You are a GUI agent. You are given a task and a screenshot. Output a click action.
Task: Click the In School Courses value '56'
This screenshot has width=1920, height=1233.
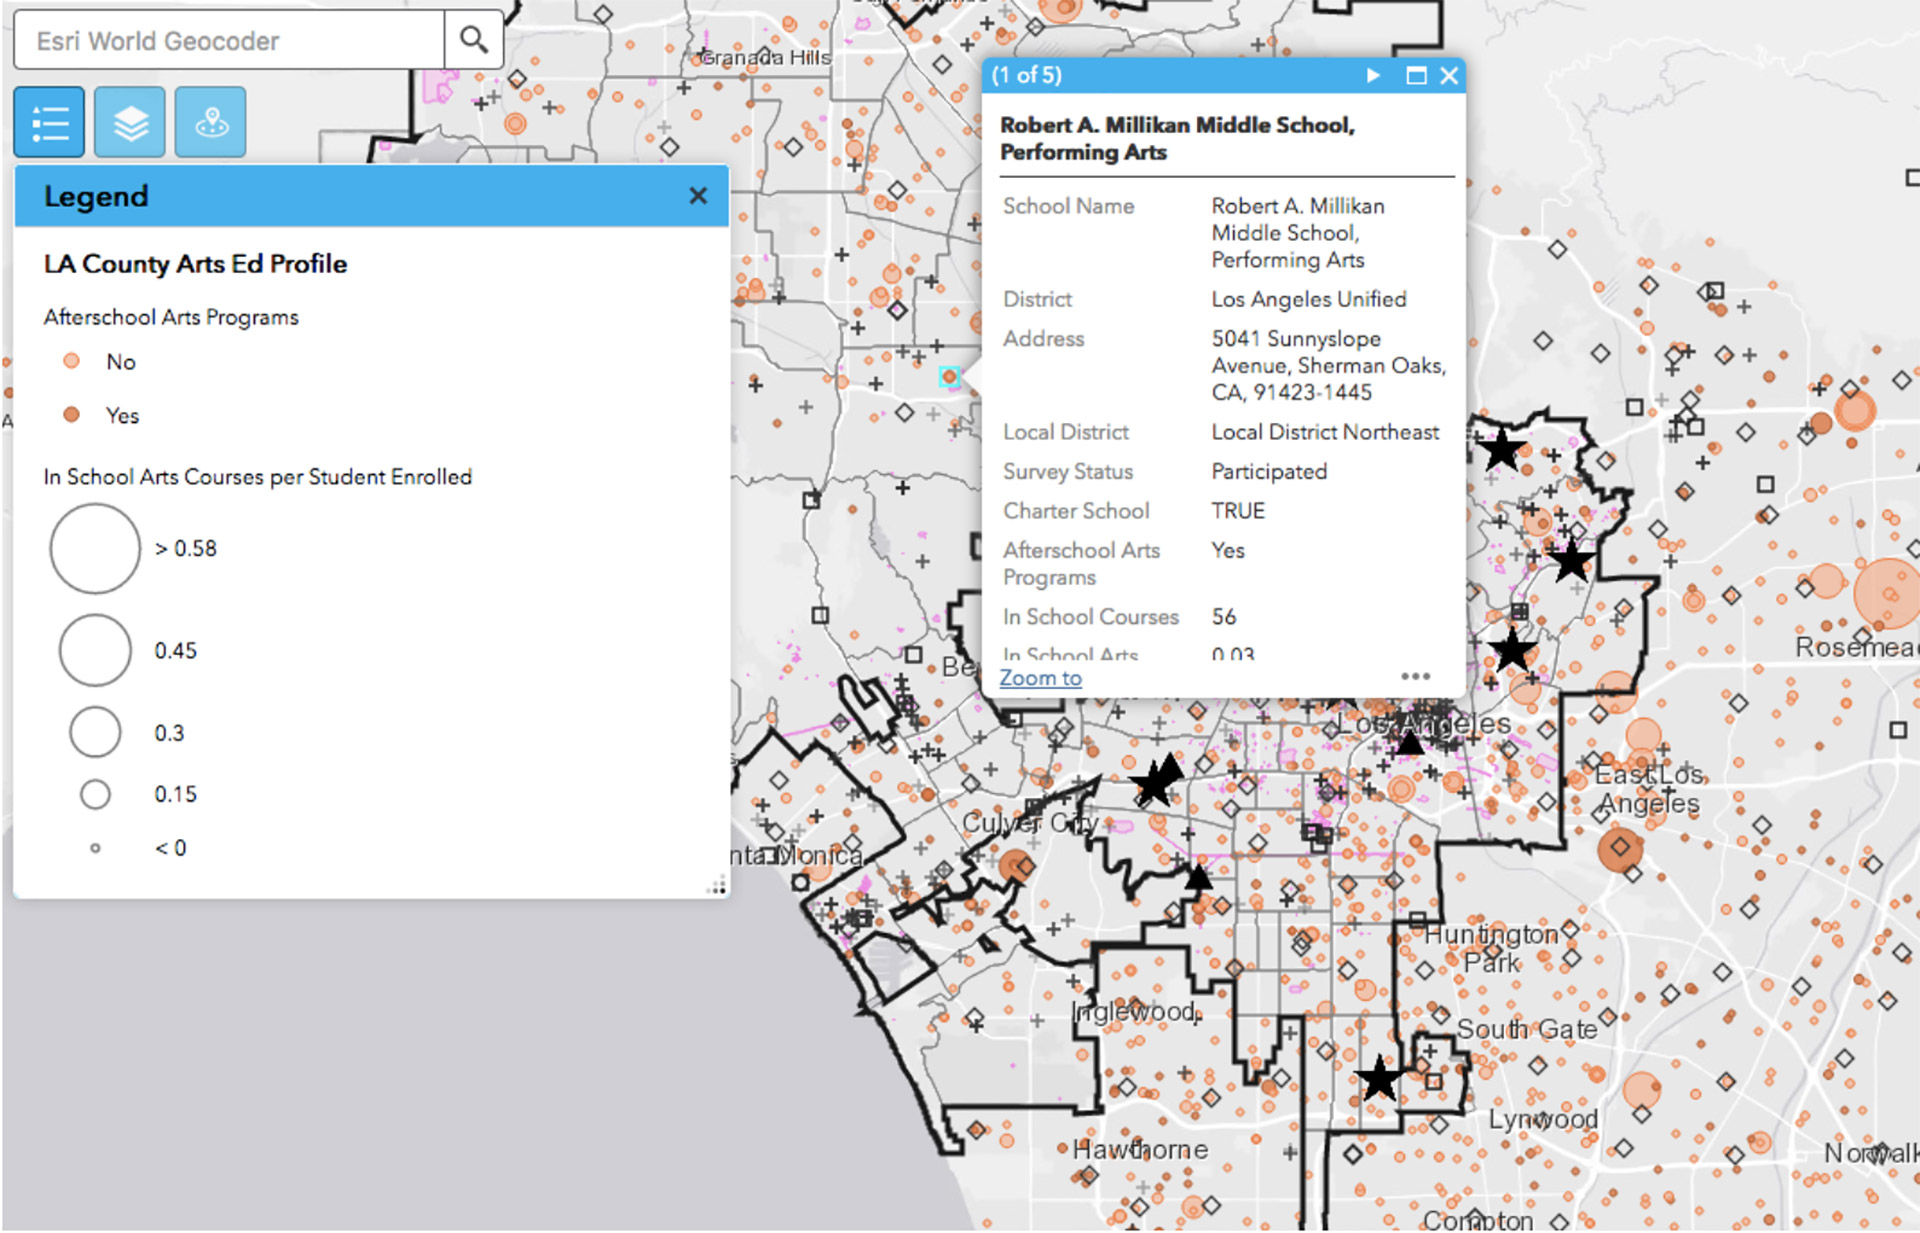[x=1224, y=616]
